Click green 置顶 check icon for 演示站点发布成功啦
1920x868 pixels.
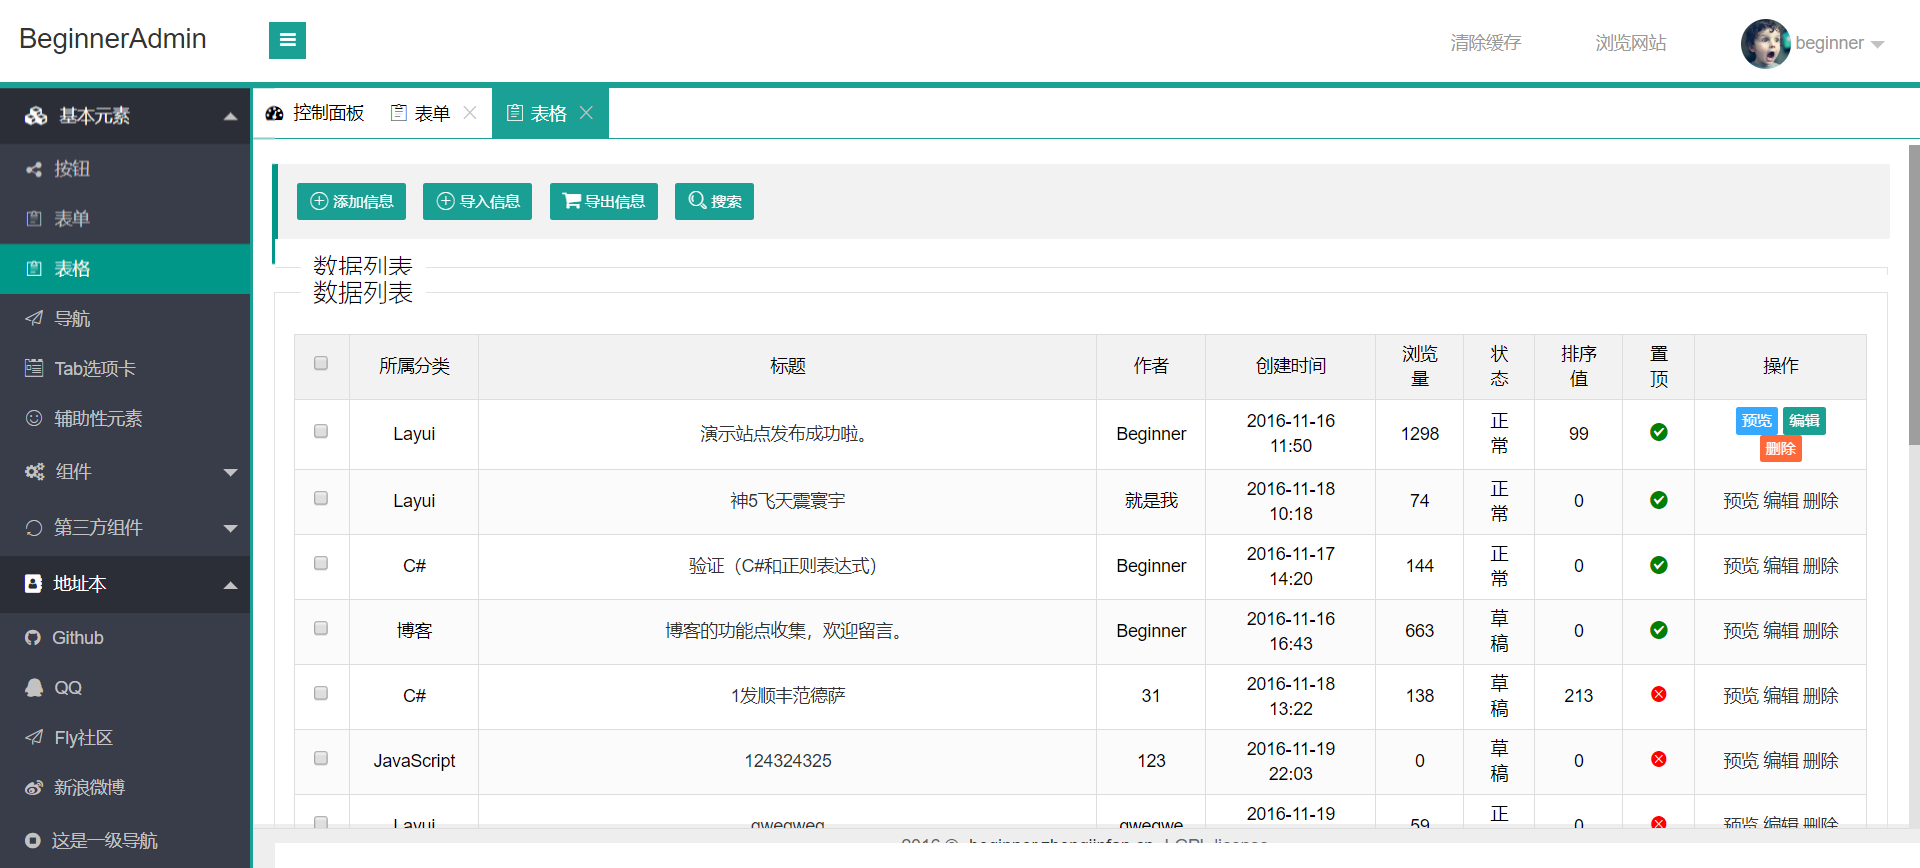tap(1659, 432)
